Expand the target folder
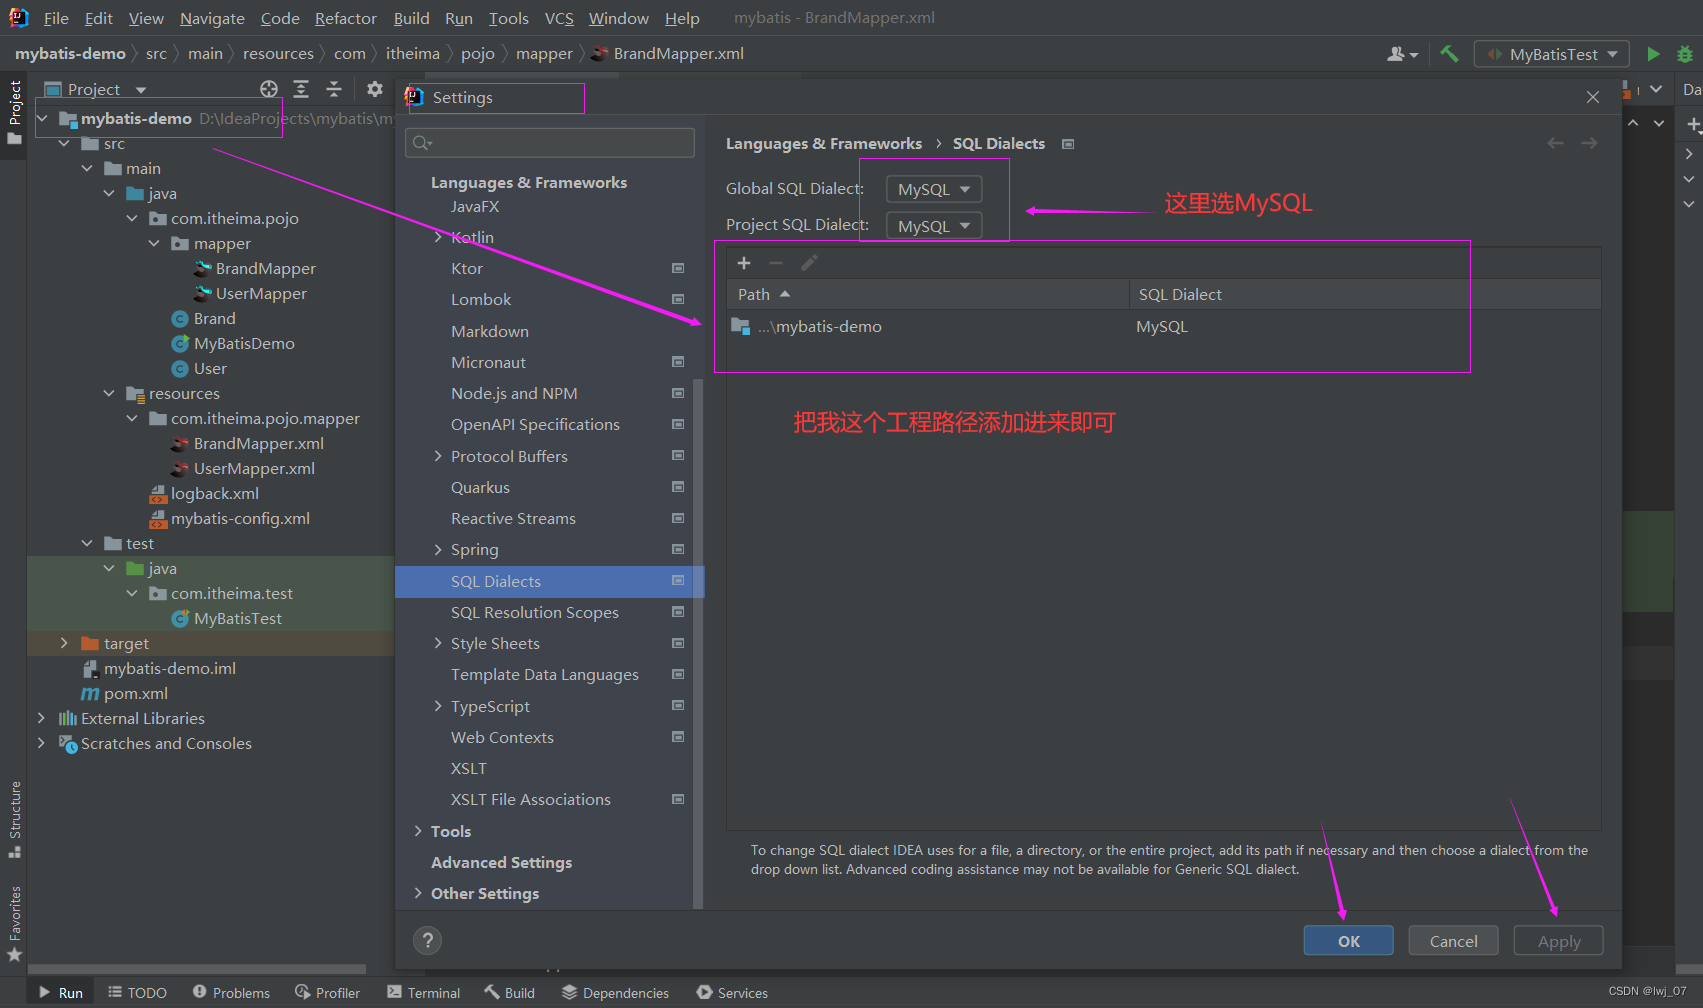This screenshot has width=1703, height=1008. (64, 643)
